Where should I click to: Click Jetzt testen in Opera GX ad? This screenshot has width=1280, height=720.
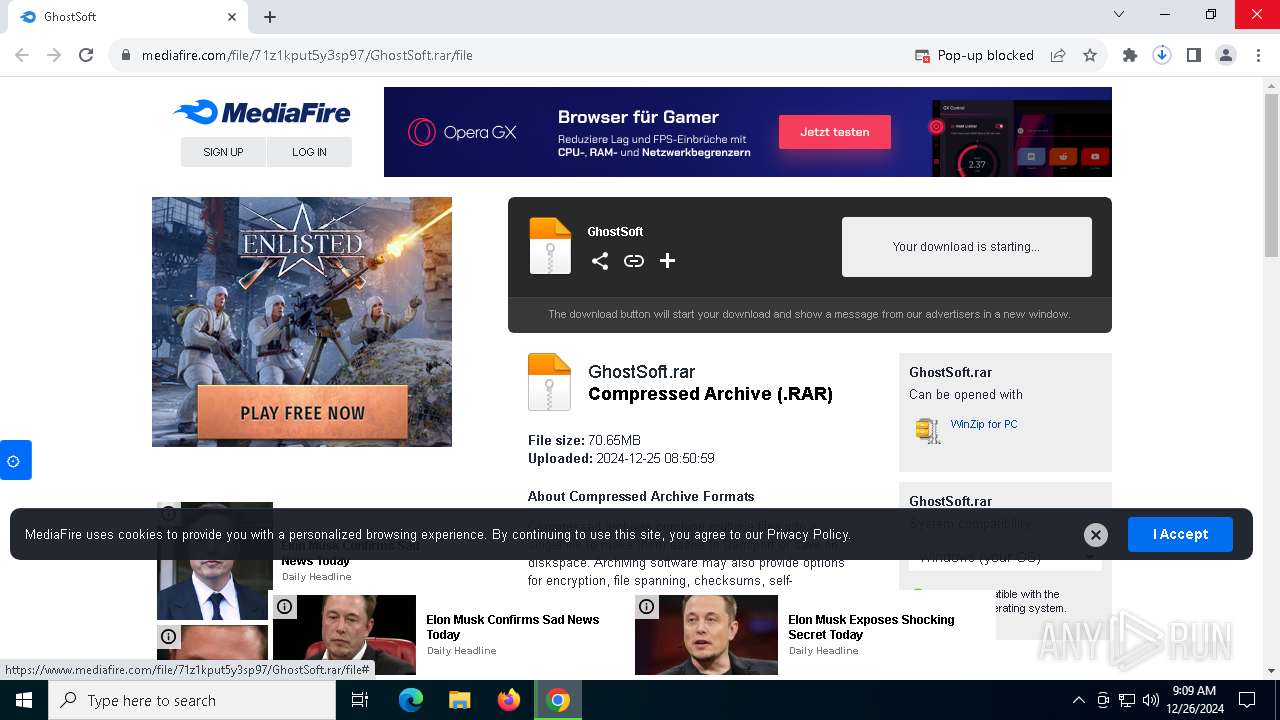pos(835,132)
